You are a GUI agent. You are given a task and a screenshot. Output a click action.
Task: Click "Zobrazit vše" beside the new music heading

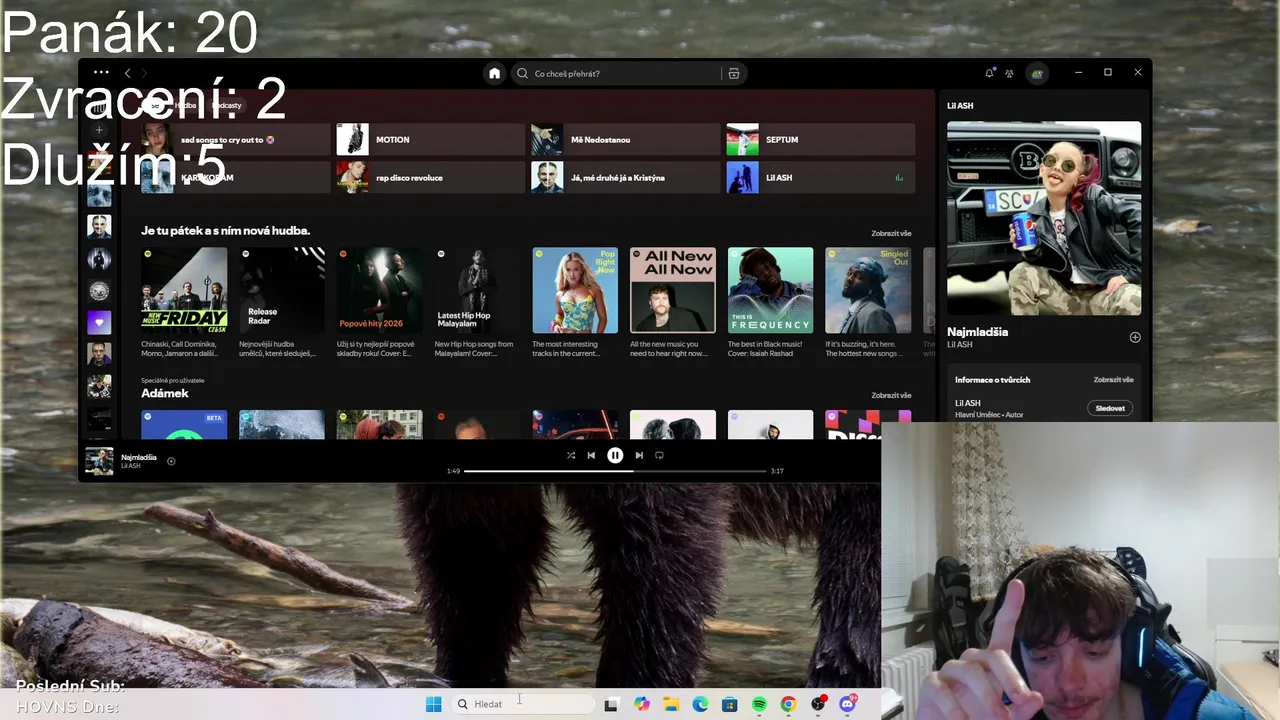tap(891, 233)
